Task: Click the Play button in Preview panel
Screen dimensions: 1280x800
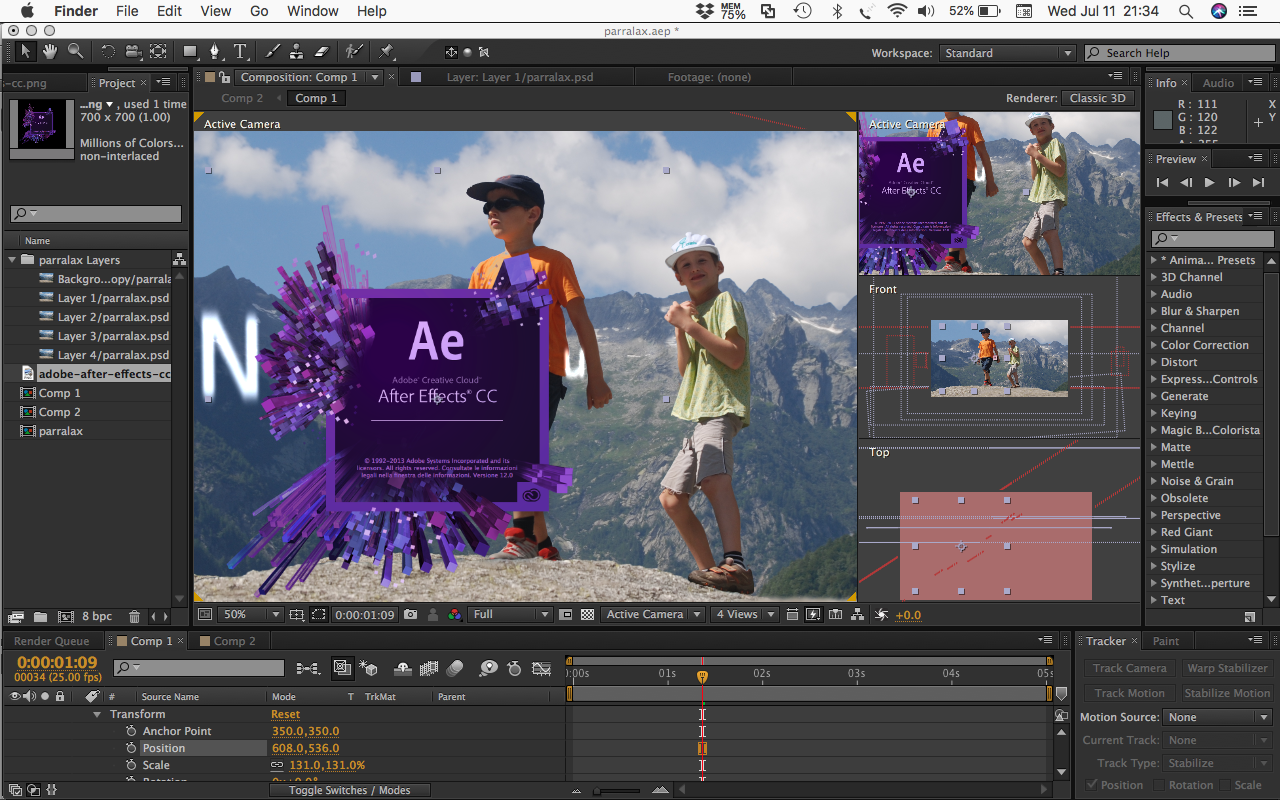Action: (x=1210, y=182)
